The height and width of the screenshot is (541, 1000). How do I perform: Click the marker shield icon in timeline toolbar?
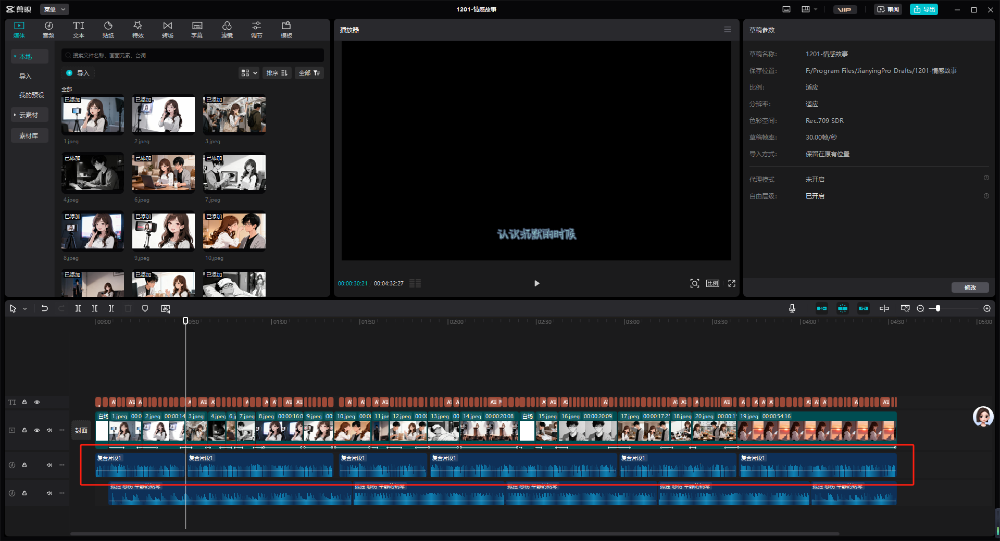[145, 309]
